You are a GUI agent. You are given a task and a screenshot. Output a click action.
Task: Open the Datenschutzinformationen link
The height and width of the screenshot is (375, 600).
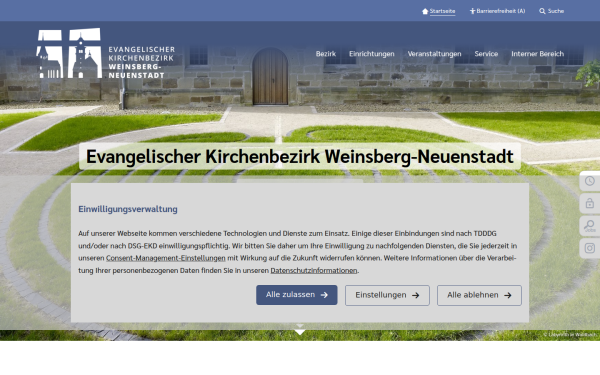[314, 271]
